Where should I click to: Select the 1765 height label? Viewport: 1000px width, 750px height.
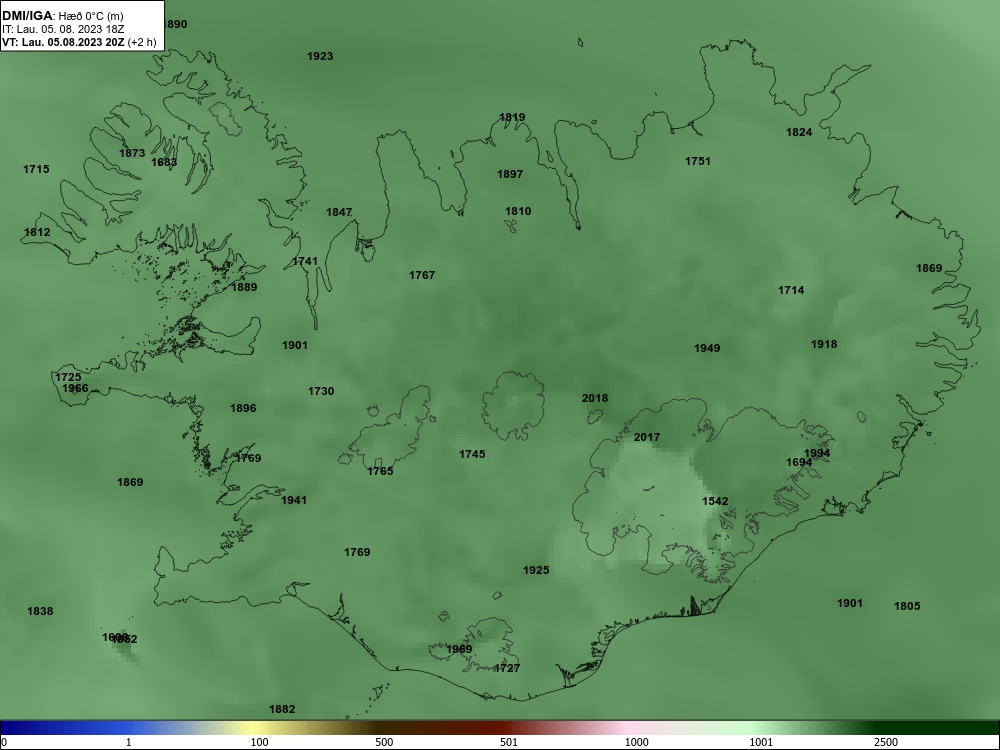click(380, 472)
